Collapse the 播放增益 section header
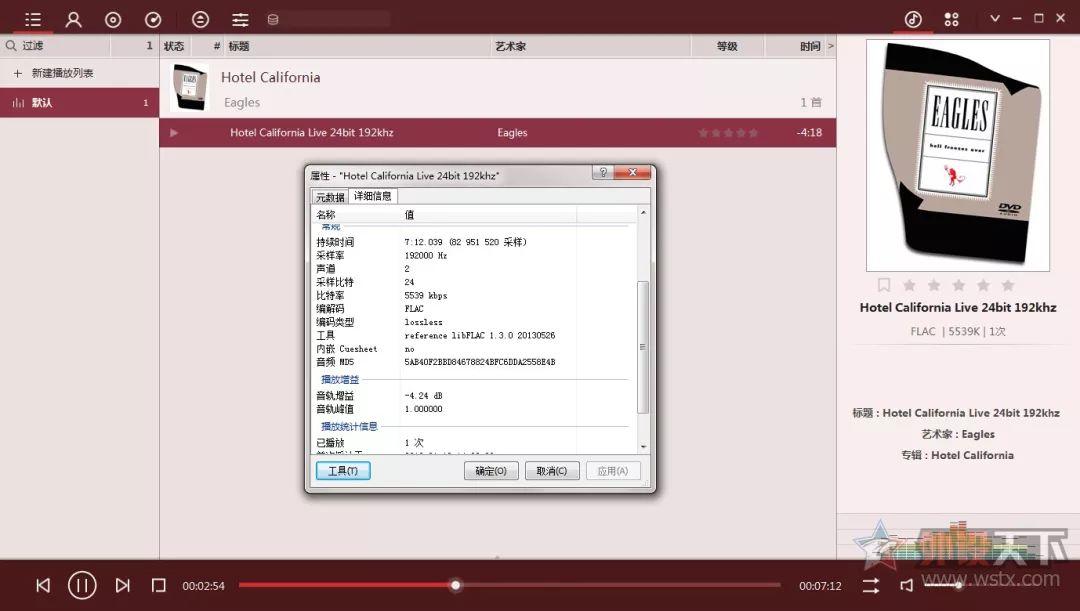 pyautogui.click(x=340, y=380)
